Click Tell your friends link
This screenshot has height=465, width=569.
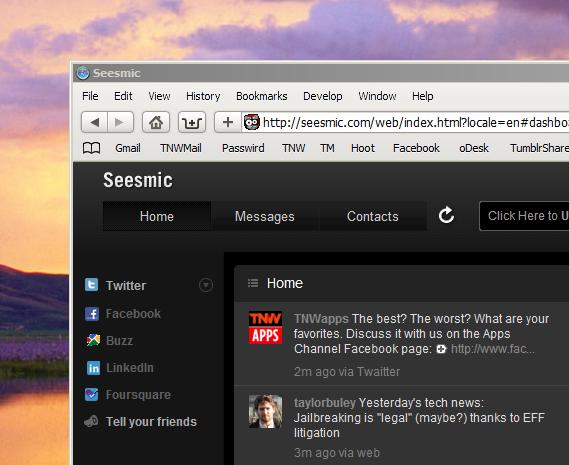[151, 422]
